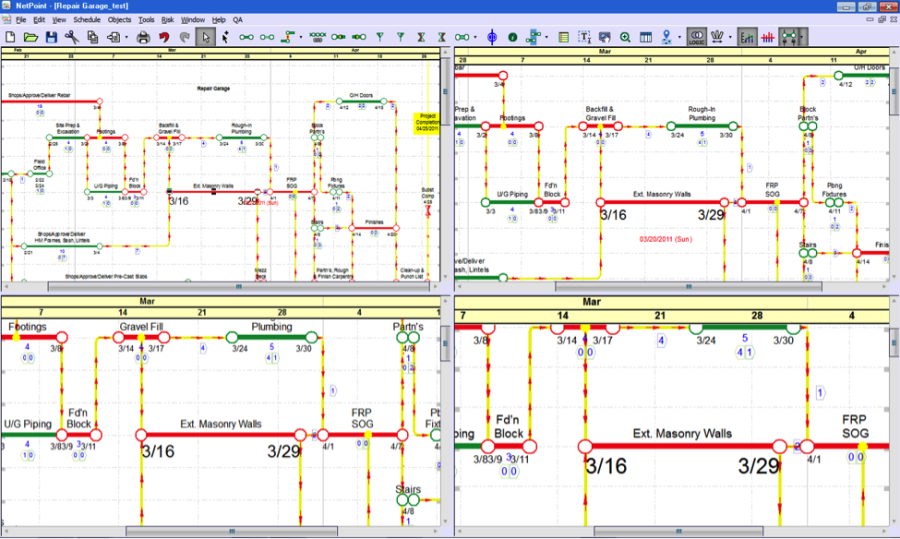Screen dimensions: 900x539
Task: Expand dropdown arrow next to map pin icon
Action: tap(678, 37)
